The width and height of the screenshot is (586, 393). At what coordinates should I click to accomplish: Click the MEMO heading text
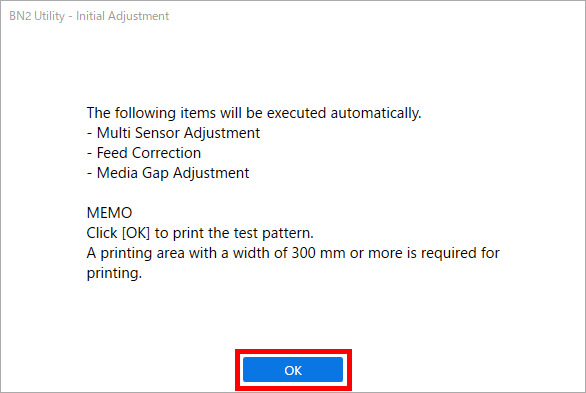point(110,213)
